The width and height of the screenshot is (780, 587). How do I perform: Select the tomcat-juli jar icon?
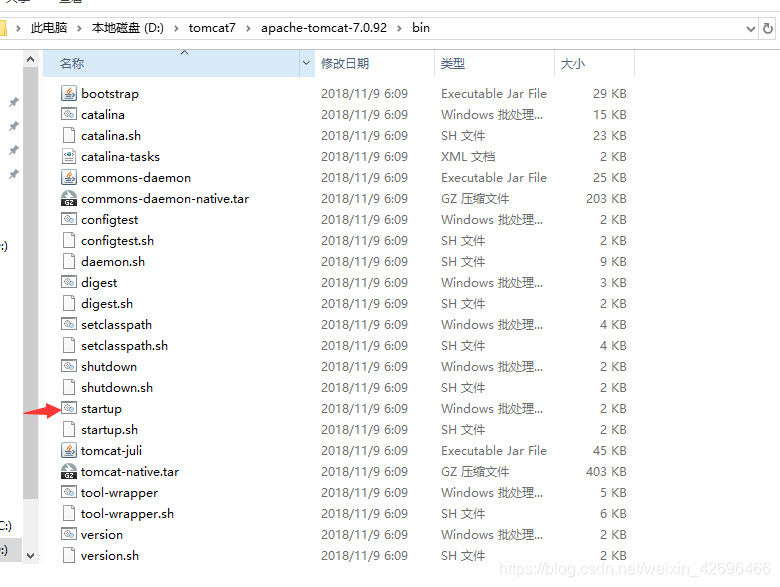pyautogui.click(x=69, y=450)
